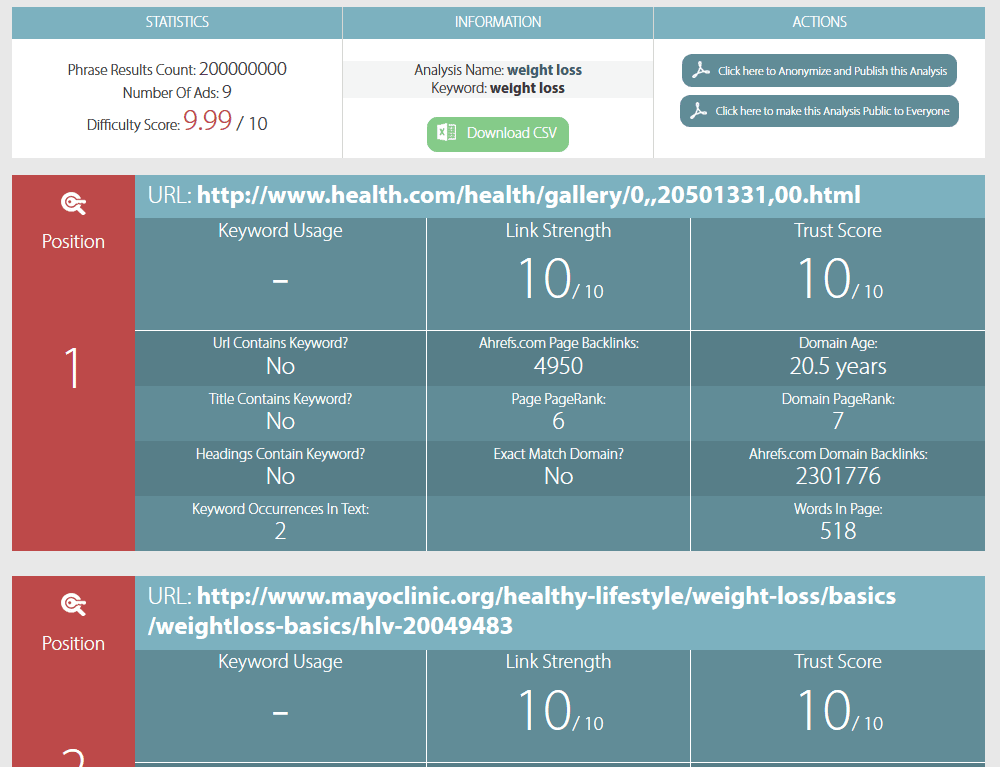1000x767 pixels.
Task: Click the first result's Trust Score 10 panel
Action: click(838, 274)
